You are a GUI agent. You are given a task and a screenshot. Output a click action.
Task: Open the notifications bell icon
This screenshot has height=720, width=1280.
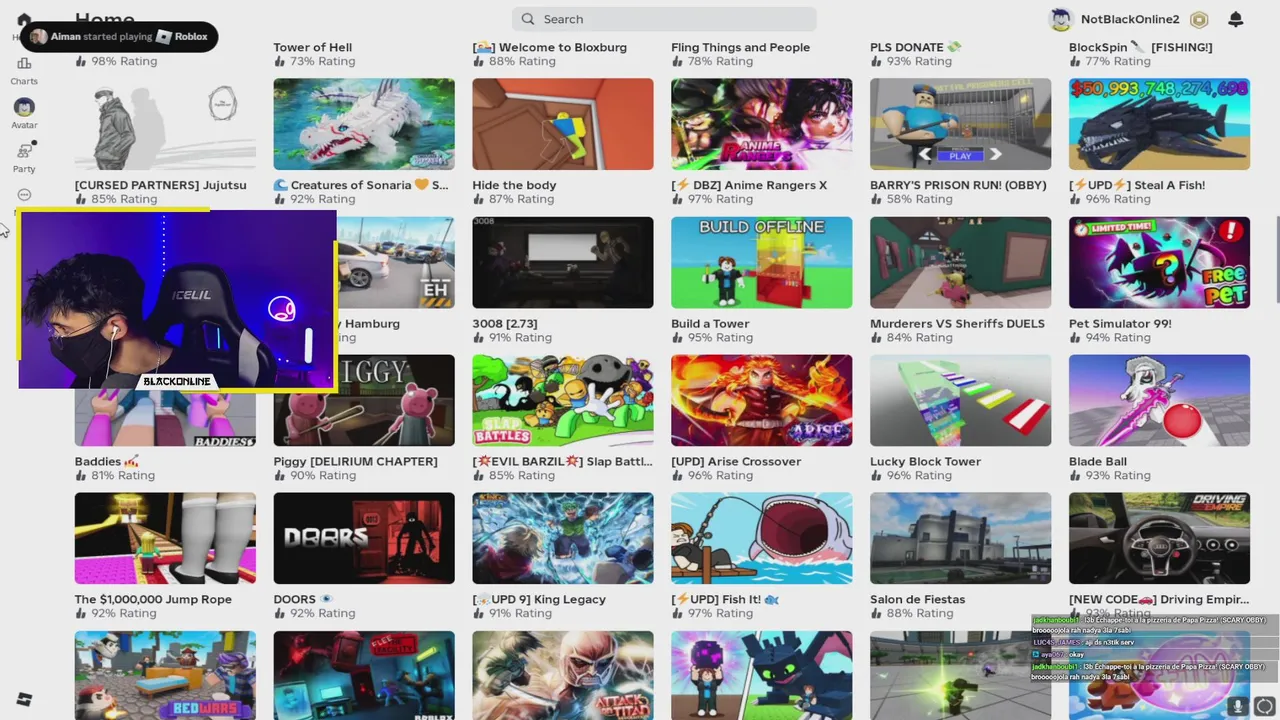coord(1236,19)
